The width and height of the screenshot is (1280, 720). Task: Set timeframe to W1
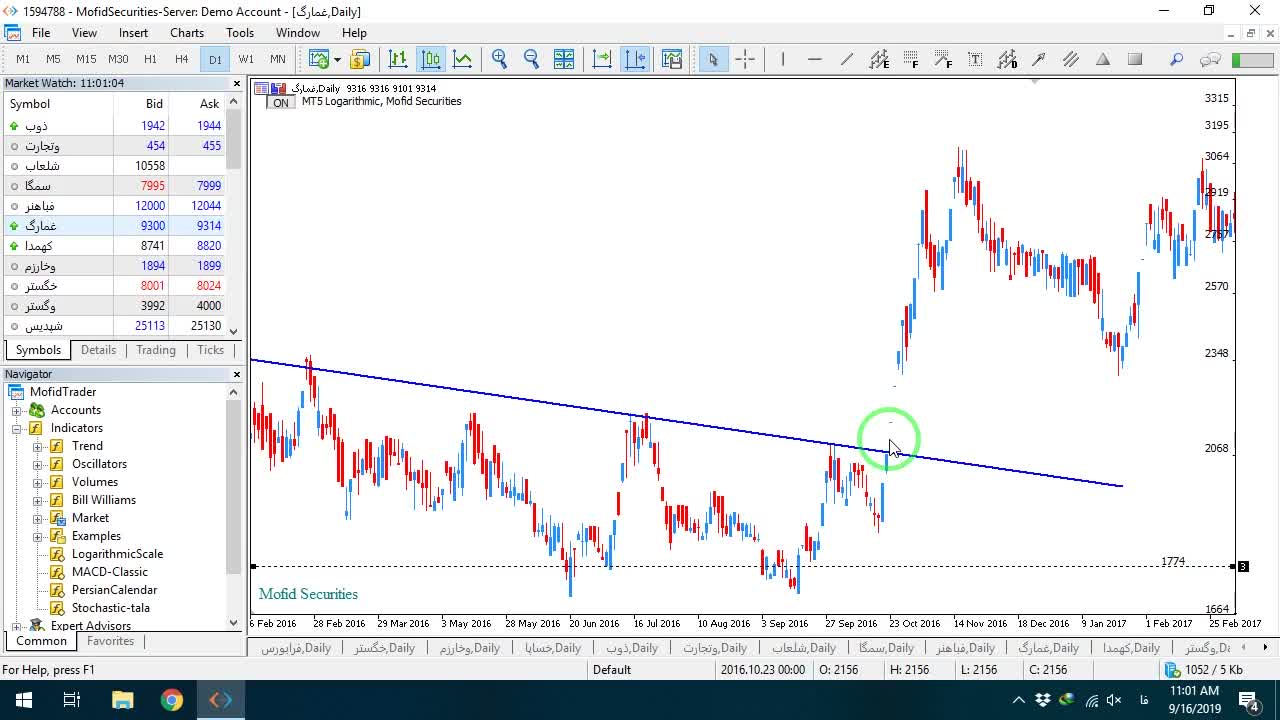click(x=246, y=59)
